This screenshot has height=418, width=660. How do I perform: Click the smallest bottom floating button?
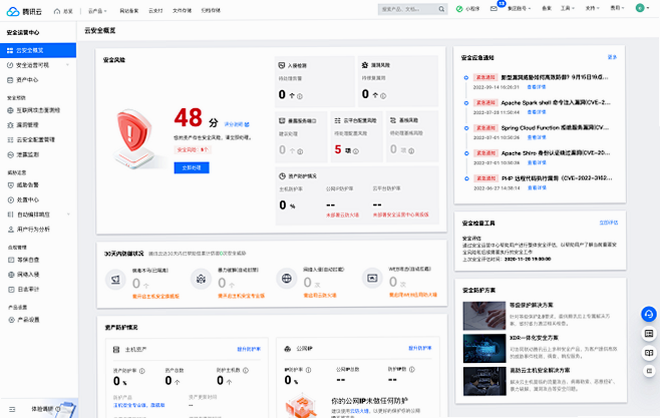point(649,371)
